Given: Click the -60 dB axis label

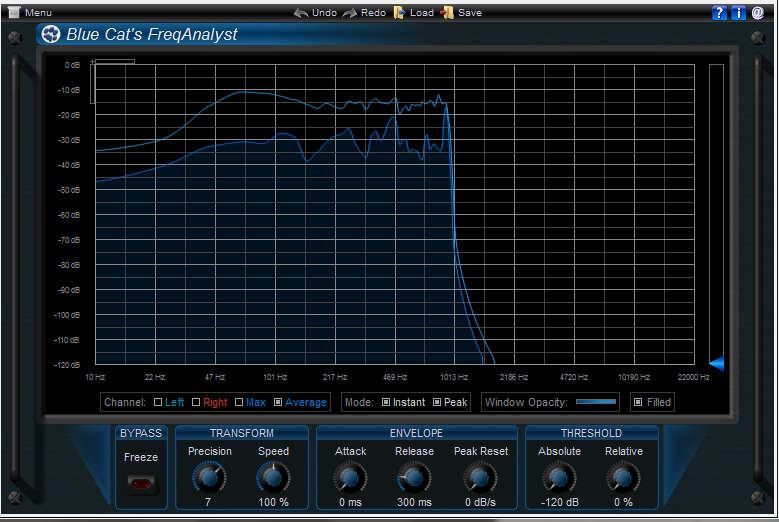Looking at the screenshot, I should point(69,215).
